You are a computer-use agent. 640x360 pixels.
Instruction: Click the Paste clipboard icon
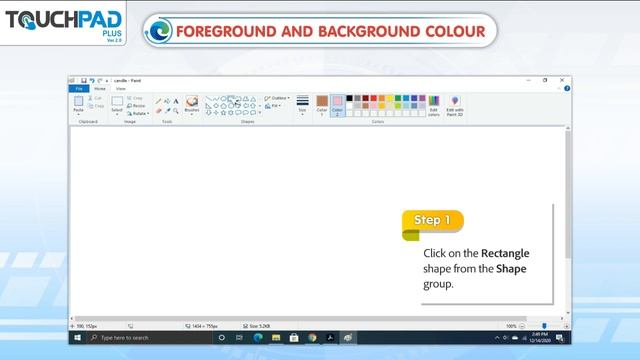click(78, 101)
